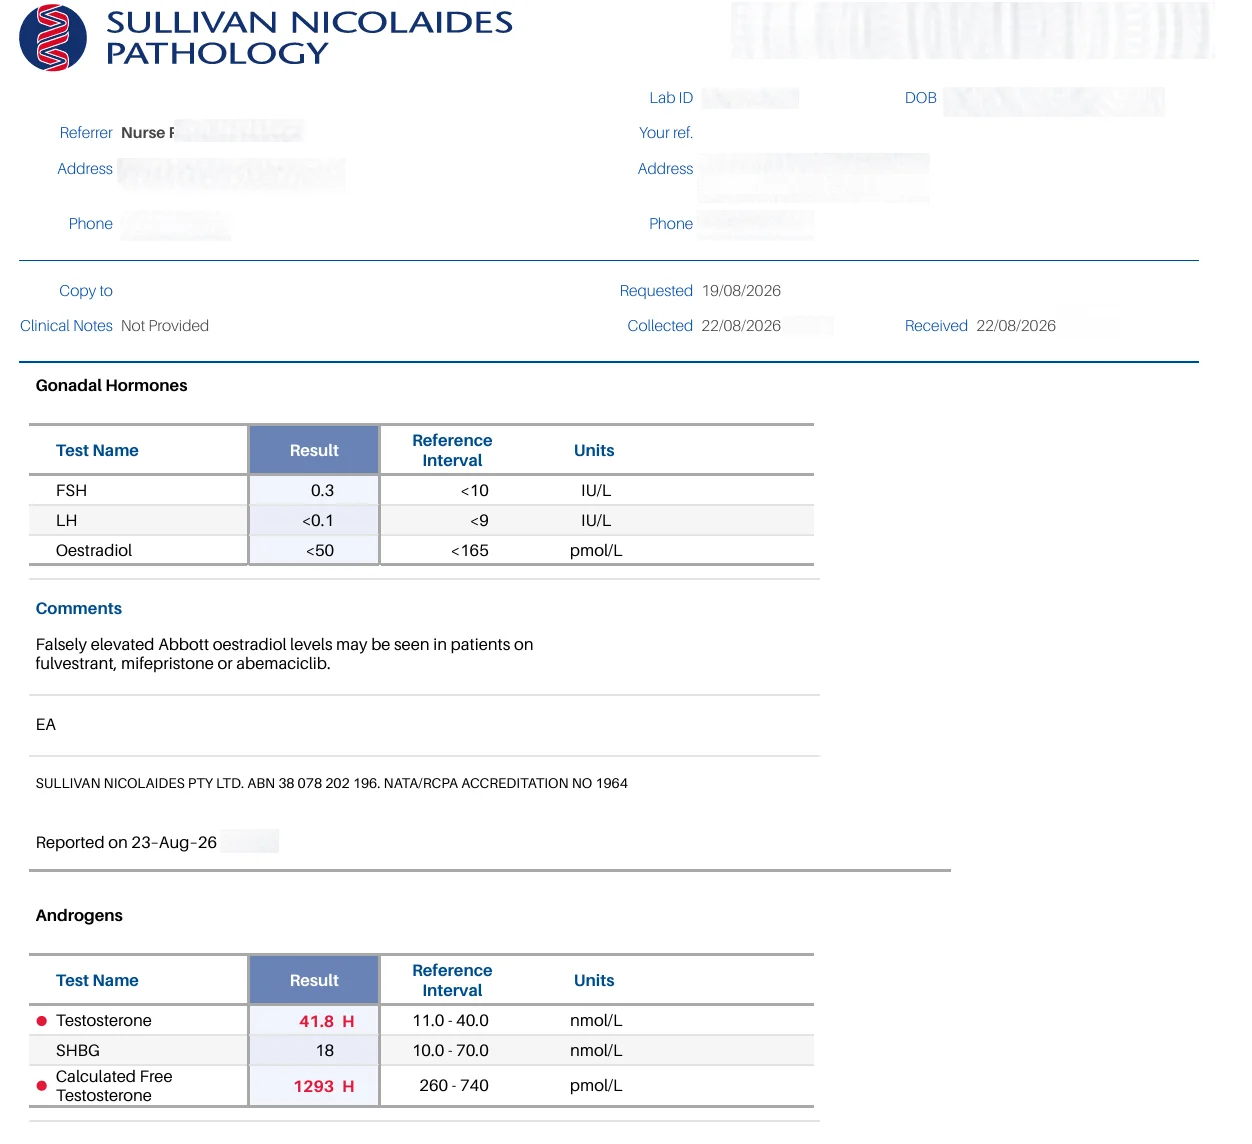Click the ABN and NATA/RCPA accreditation line
The height and width of the screenshot is (1144, 1252).
coord(332,784)
